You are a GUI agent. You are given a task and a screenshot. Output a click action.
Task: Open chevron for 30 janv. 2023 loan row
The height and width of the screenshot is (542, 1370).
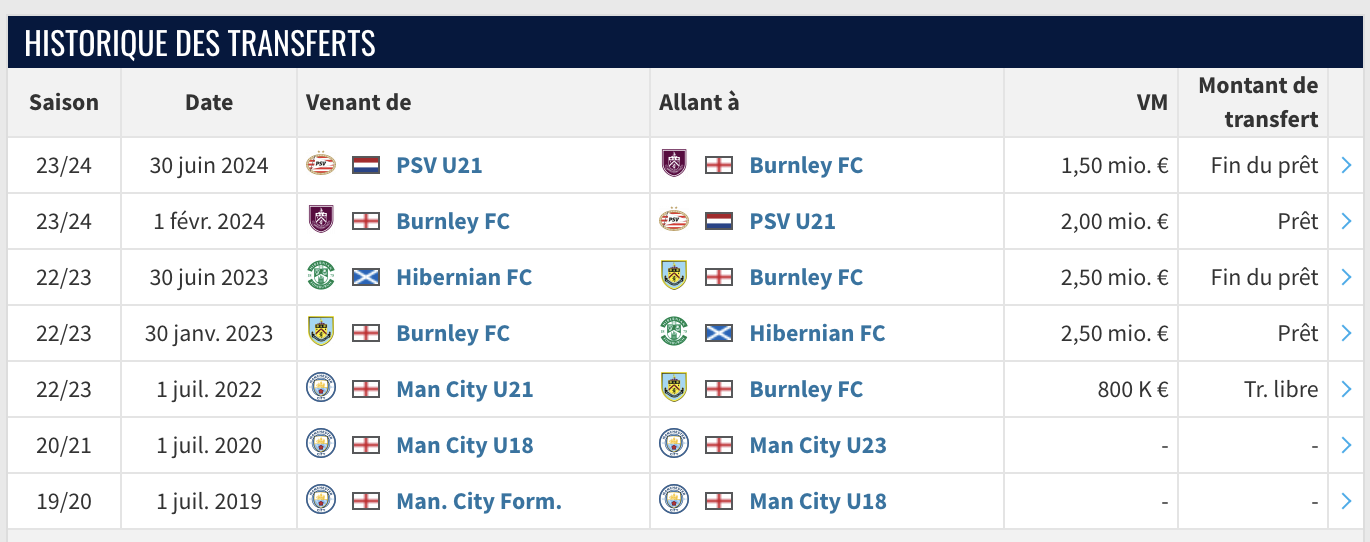pos(1346,333)
